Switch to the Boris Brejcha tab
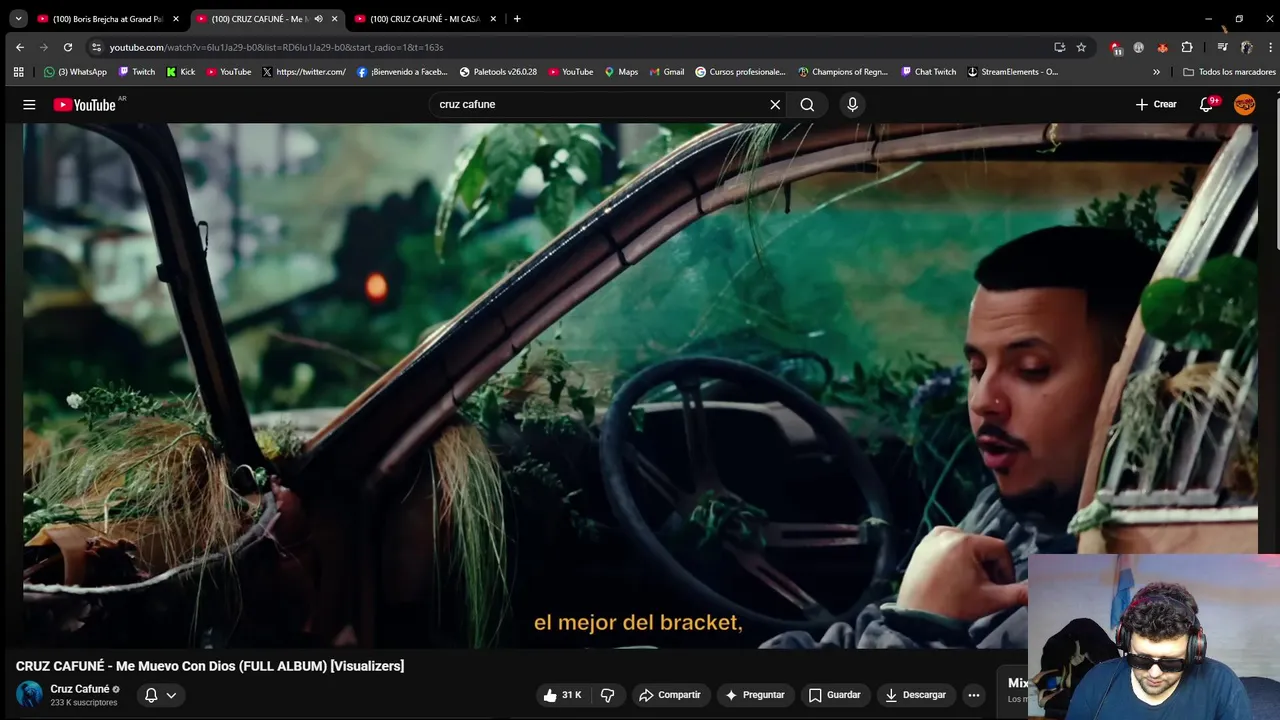Screen dimensions: 1280x720 pyautogui.click(x=108, y=18)
